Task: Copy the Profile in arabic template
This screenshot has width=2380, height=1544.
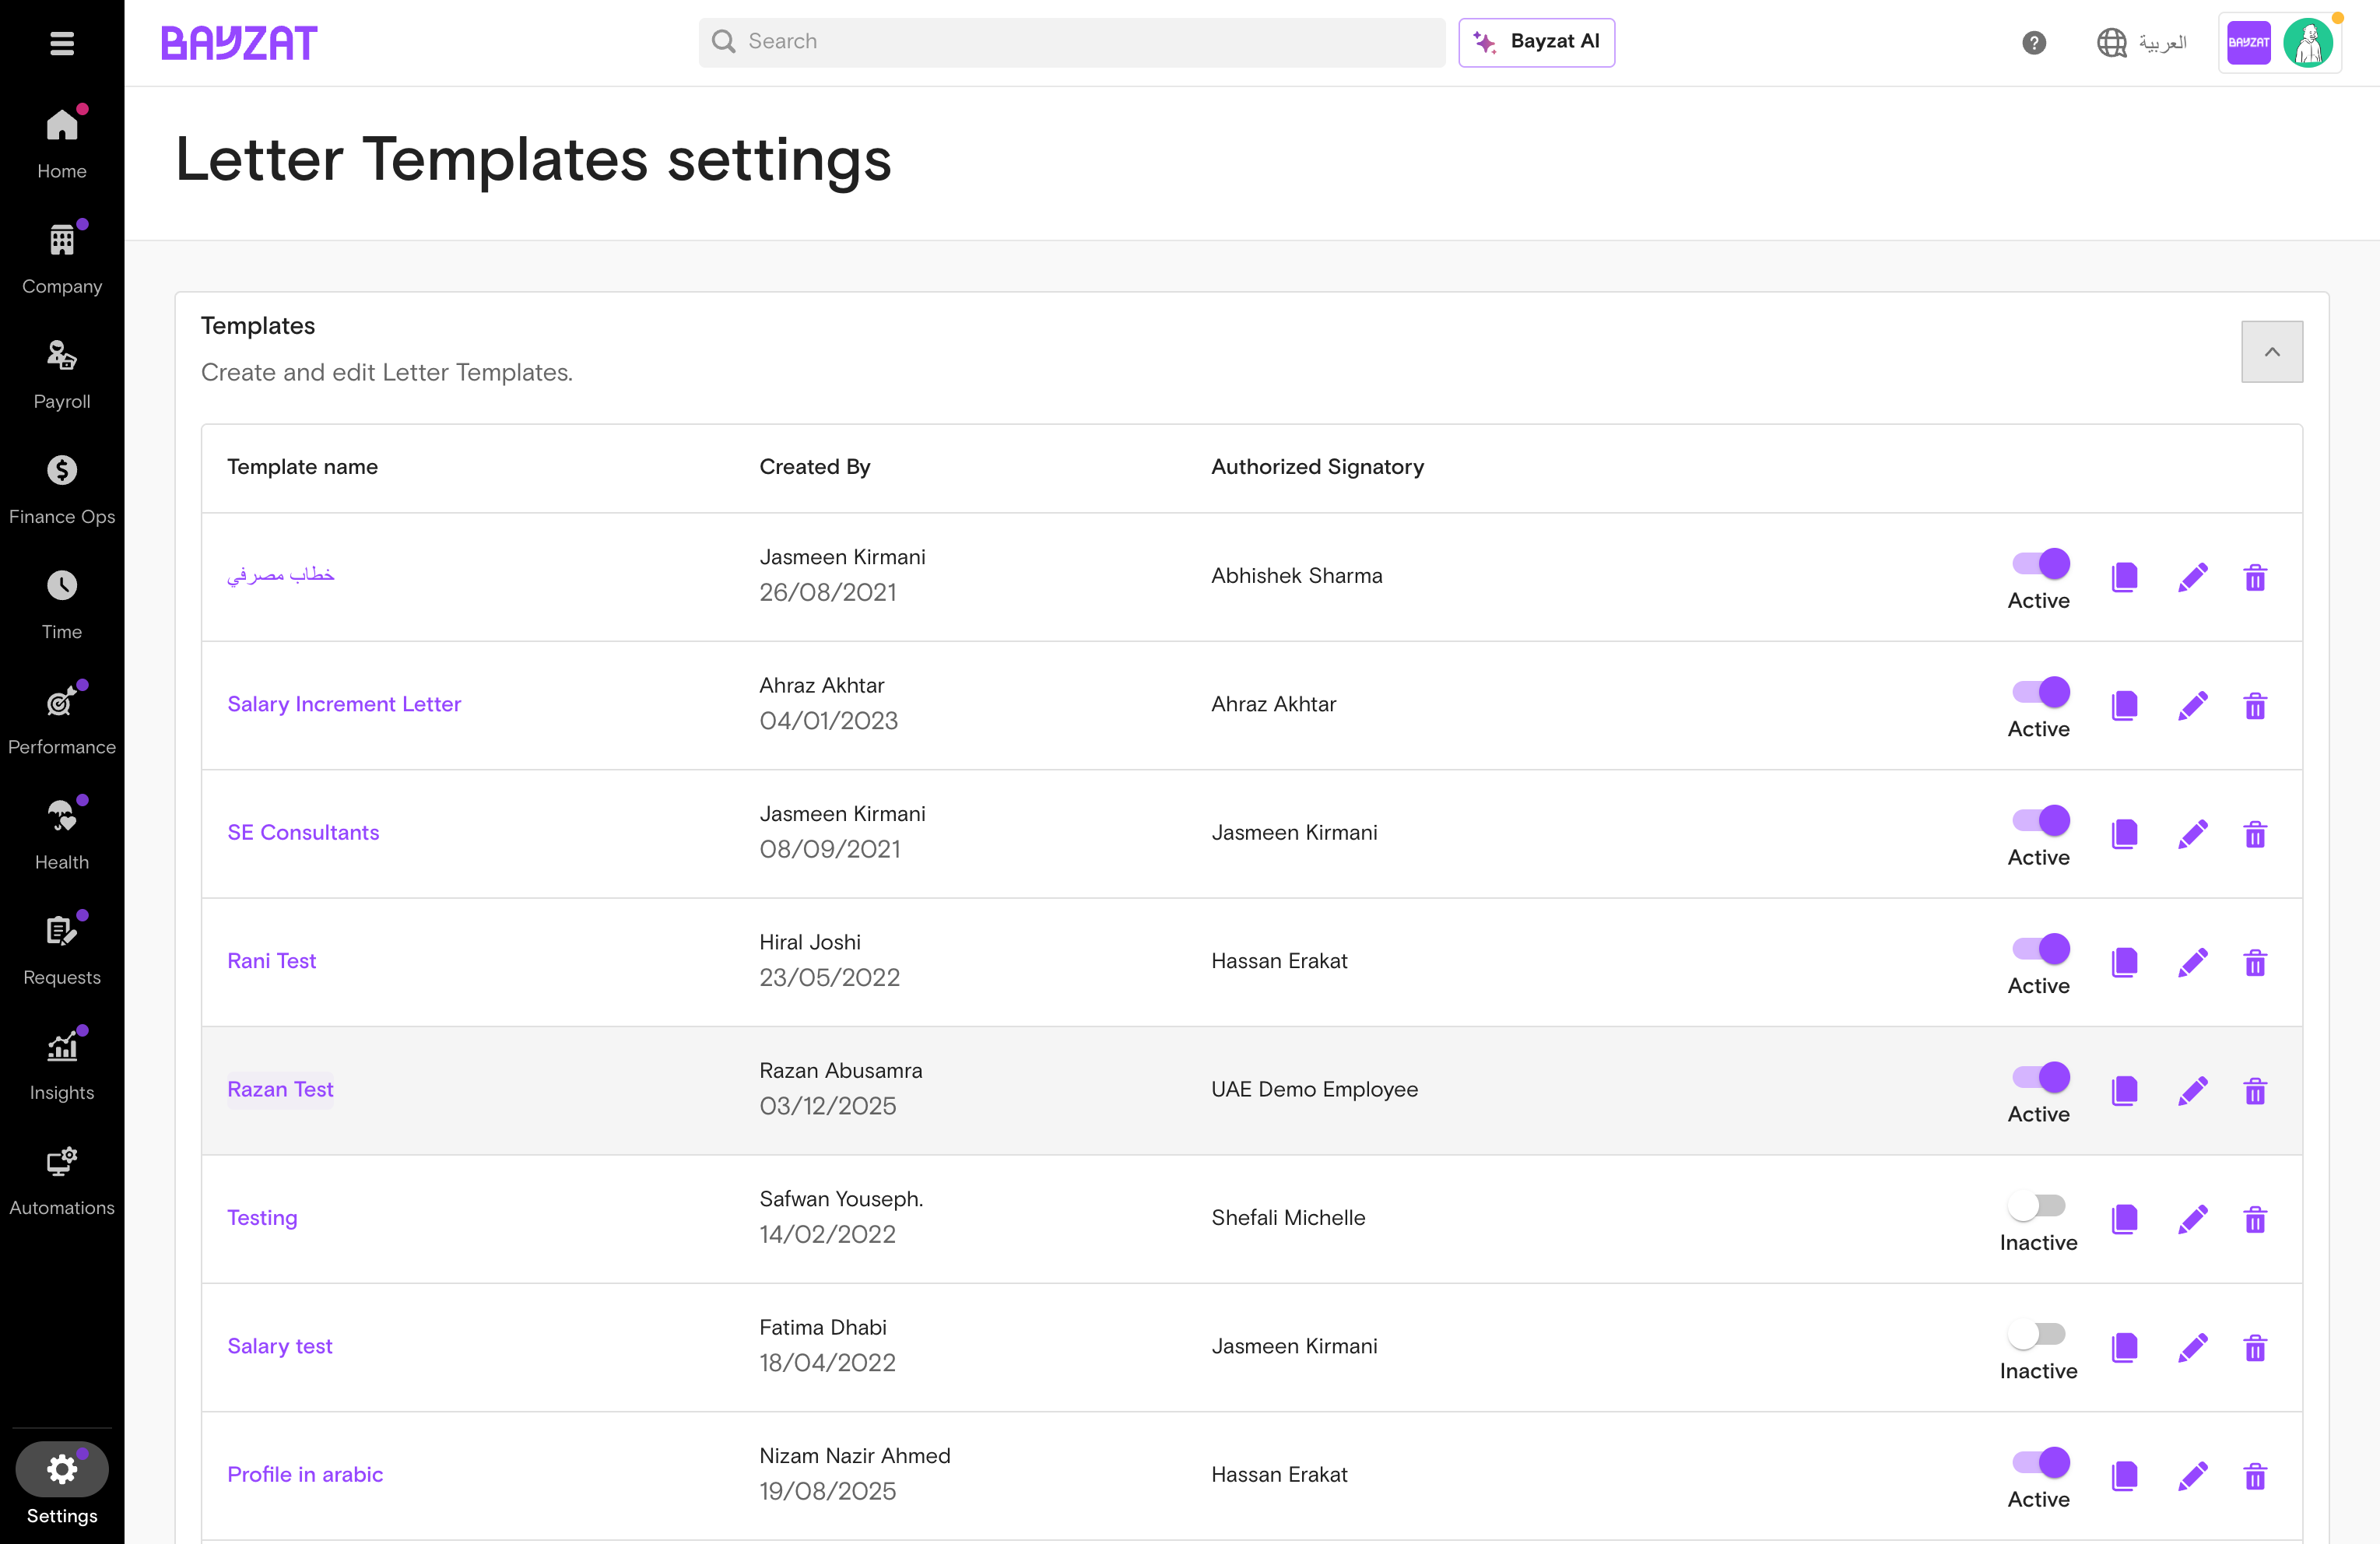Action: click(x=2124, y=1476)
